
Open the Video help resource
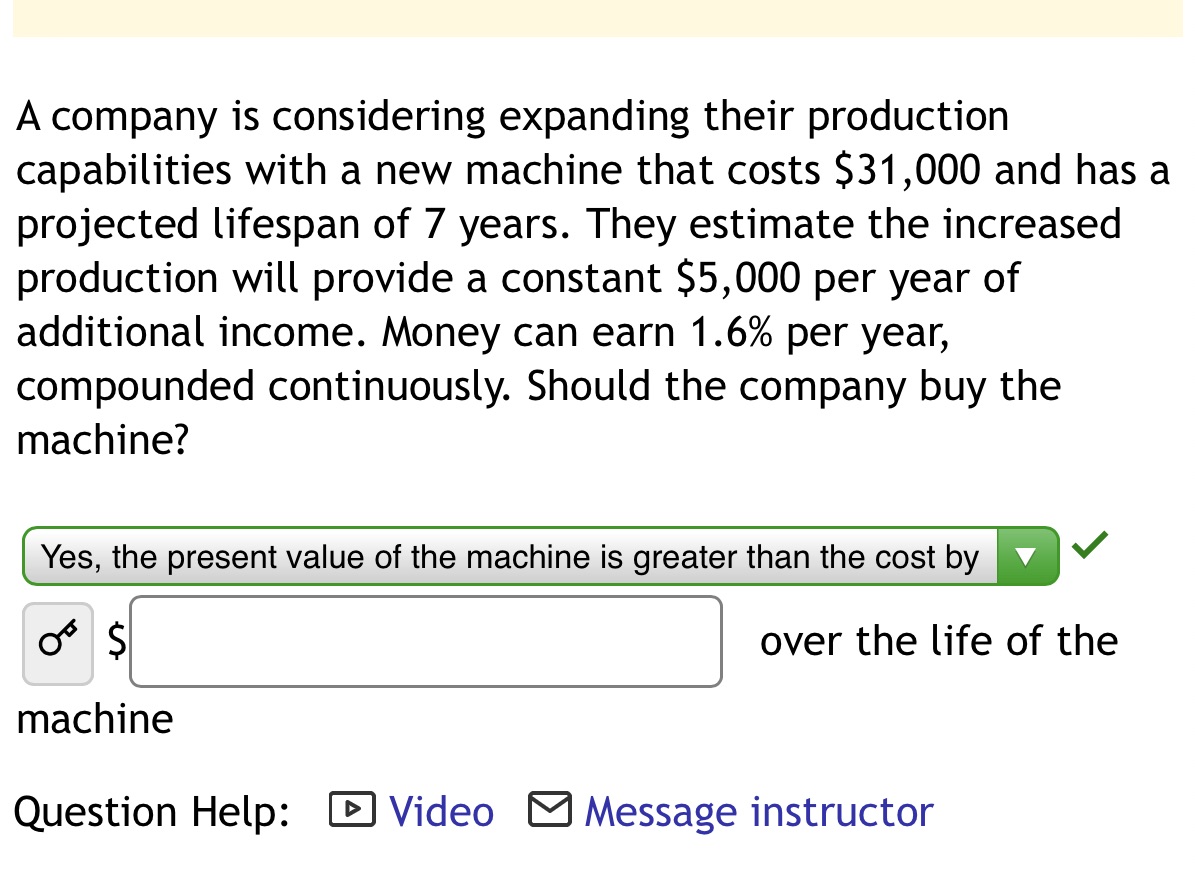point(440,811)
